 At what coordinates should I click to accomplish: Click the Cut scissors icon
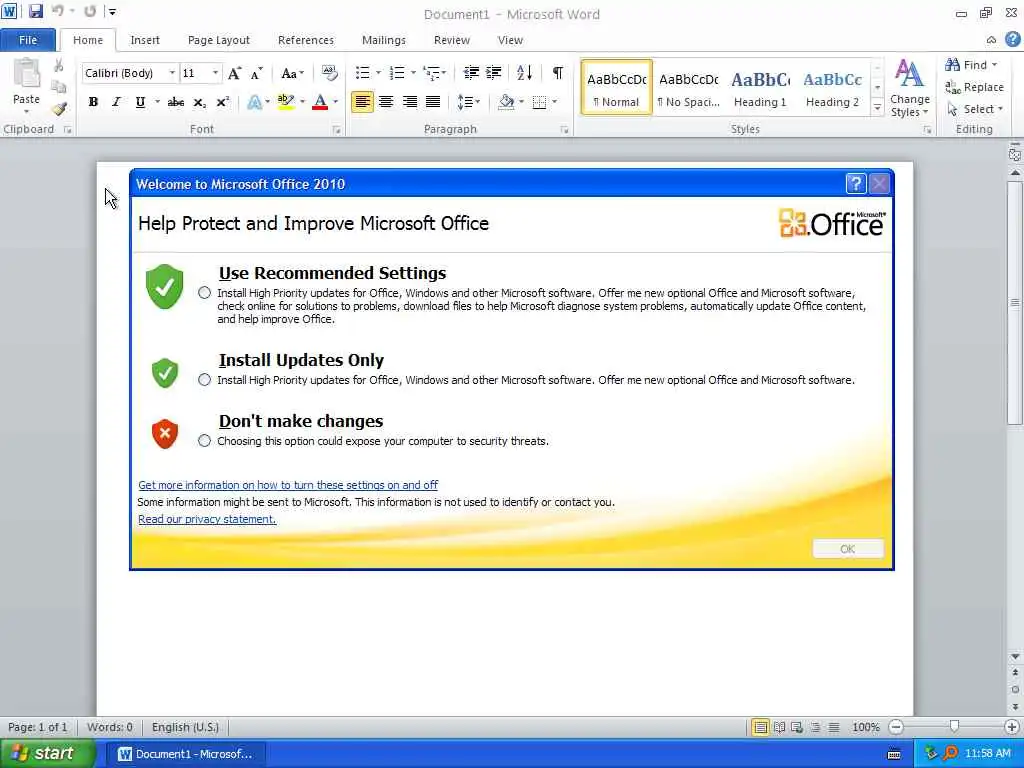point(59,65)
